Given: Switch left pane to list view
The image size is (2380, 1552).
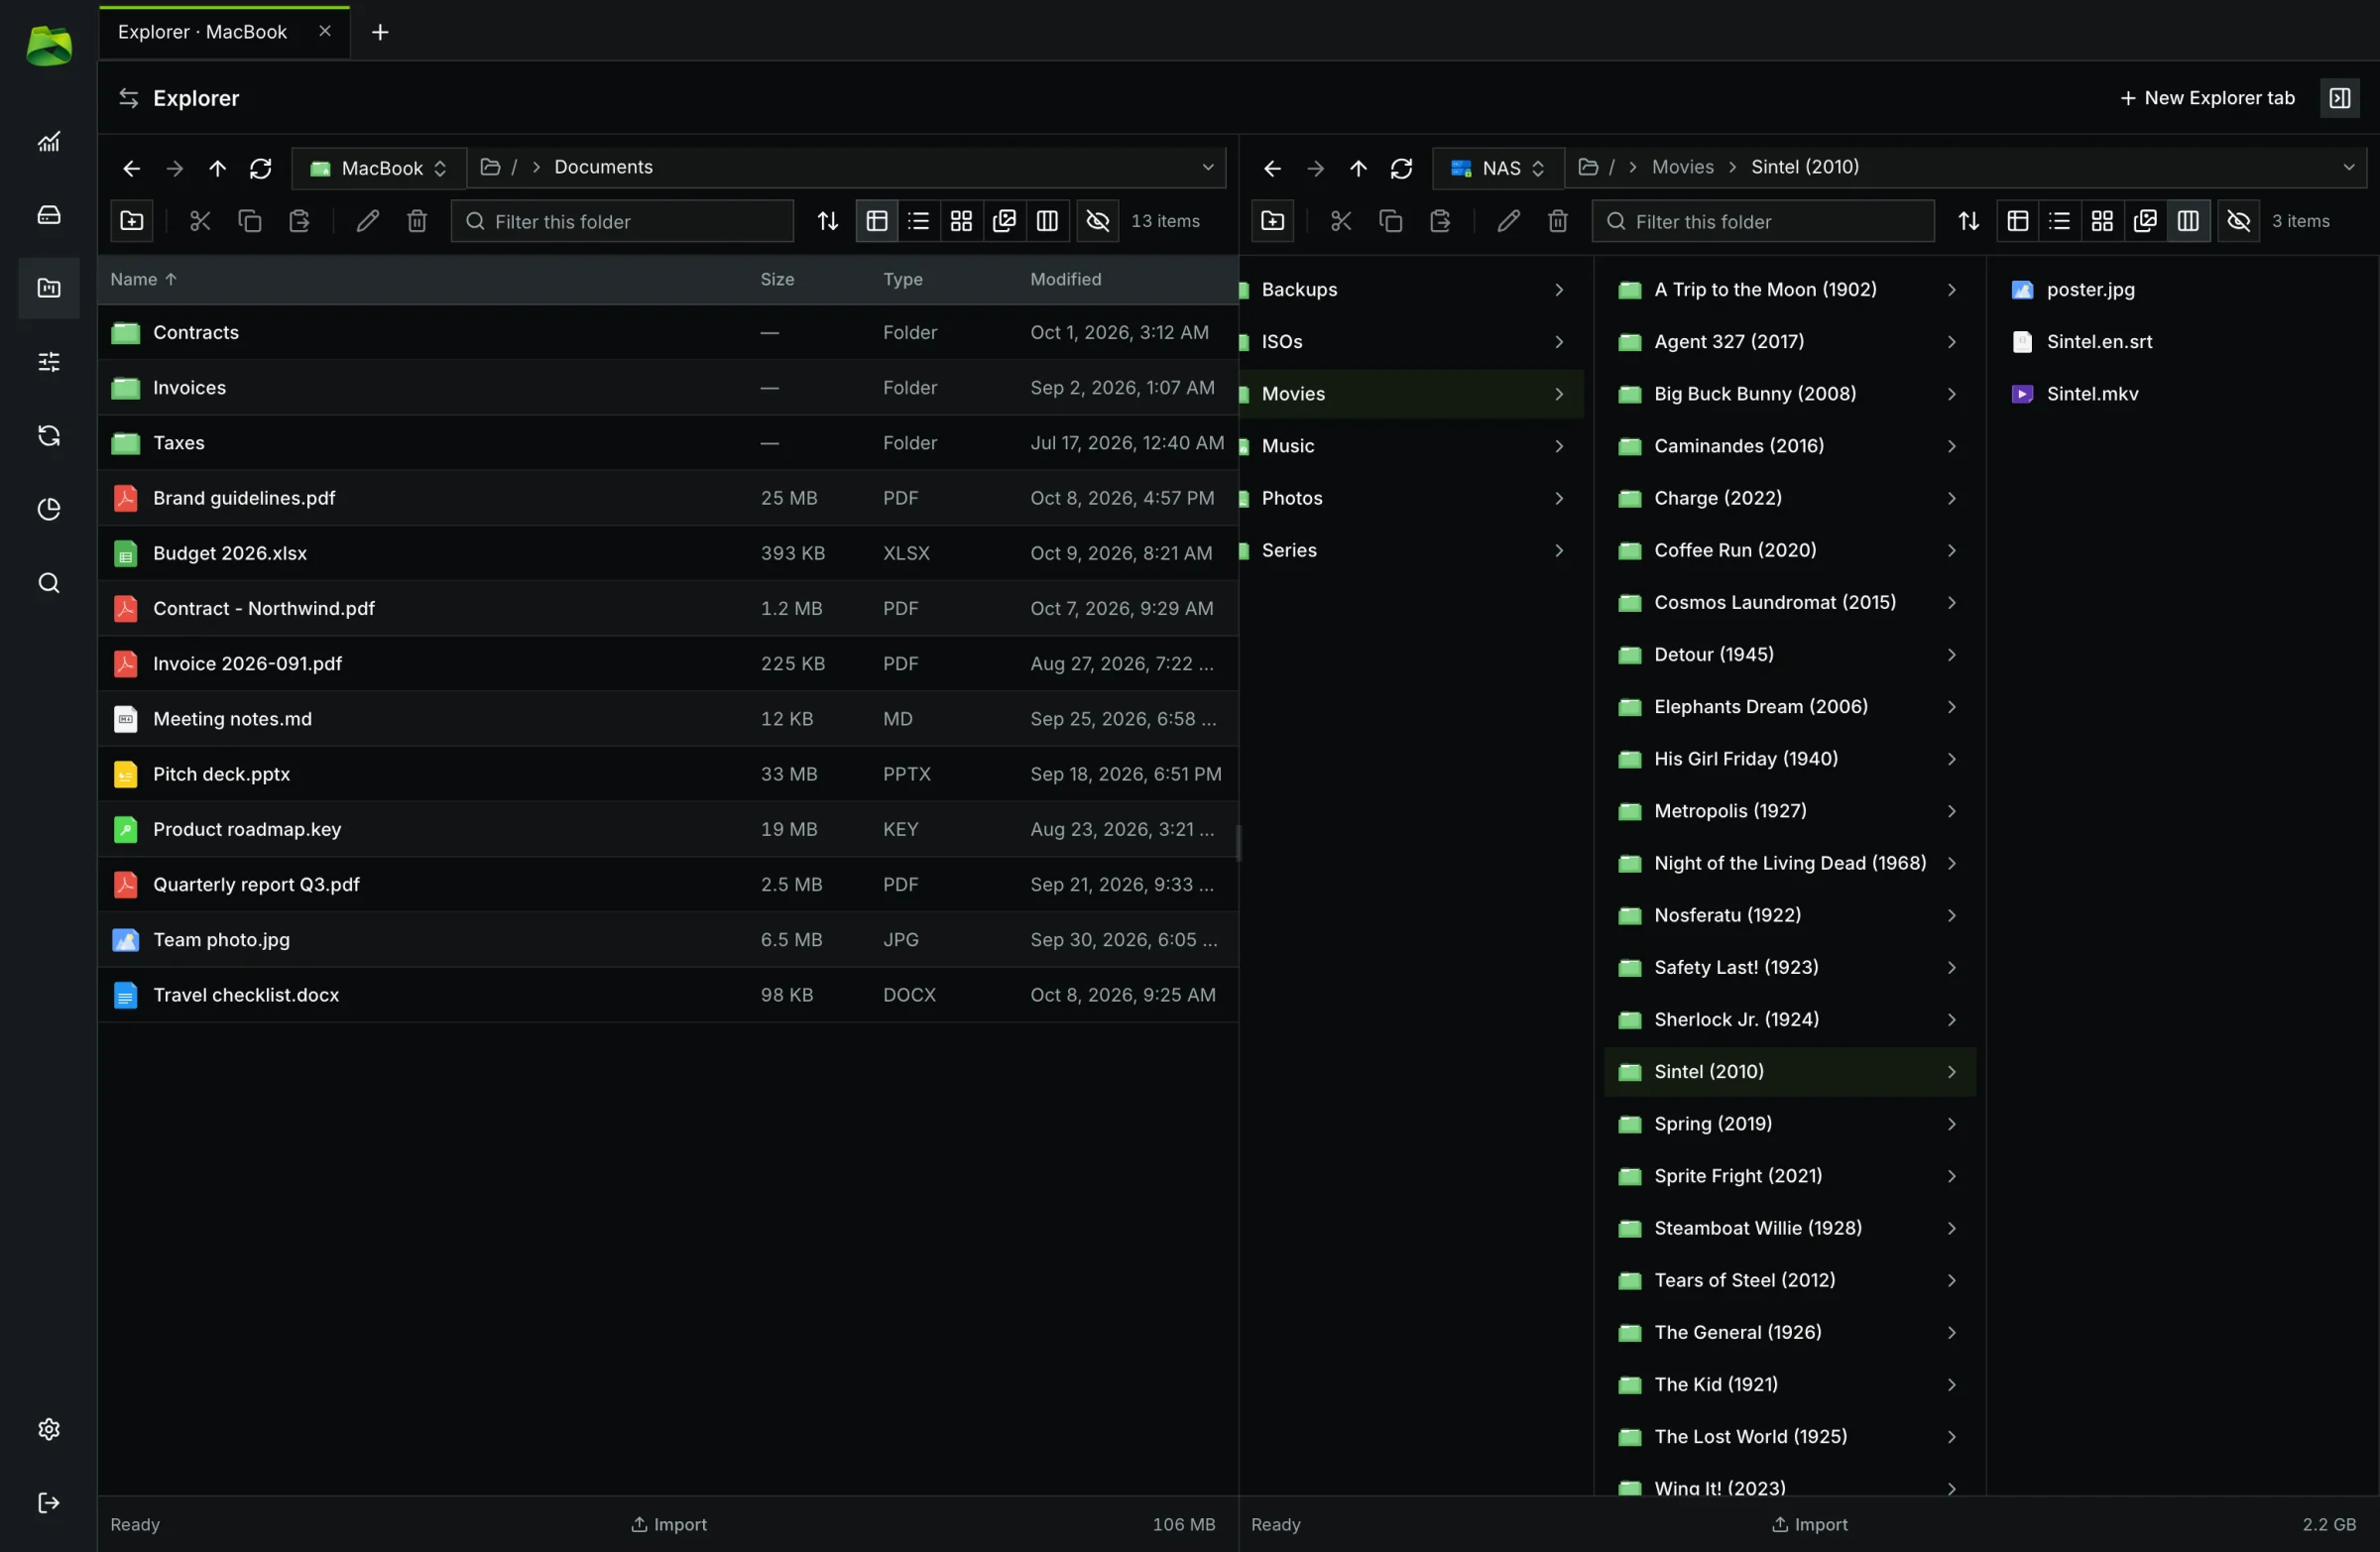Looking at the screenshot, I should (919, 221).
